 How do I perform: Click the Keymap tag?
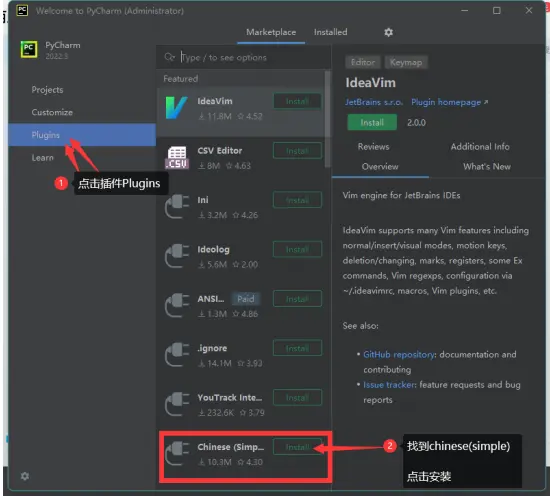(406, 62)
